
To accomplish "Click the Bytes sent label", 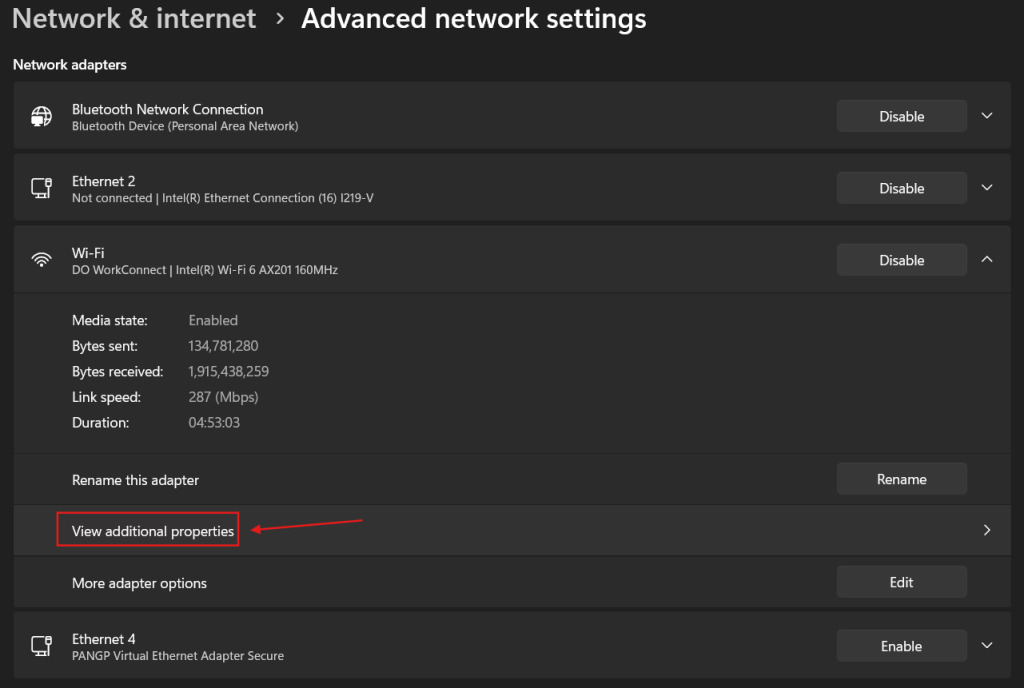I will 104,346.
